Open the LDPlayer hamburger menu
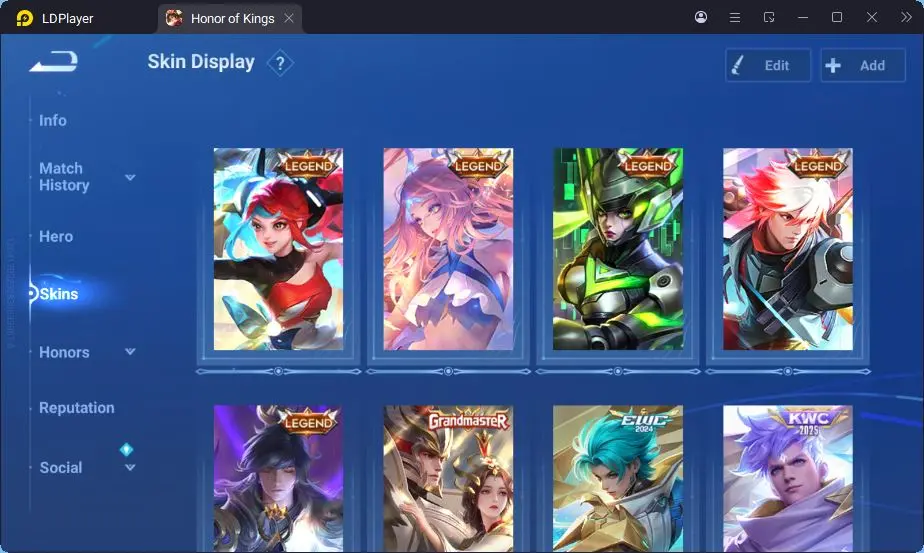This screenshot has height=553, width=924. (735, 18)
